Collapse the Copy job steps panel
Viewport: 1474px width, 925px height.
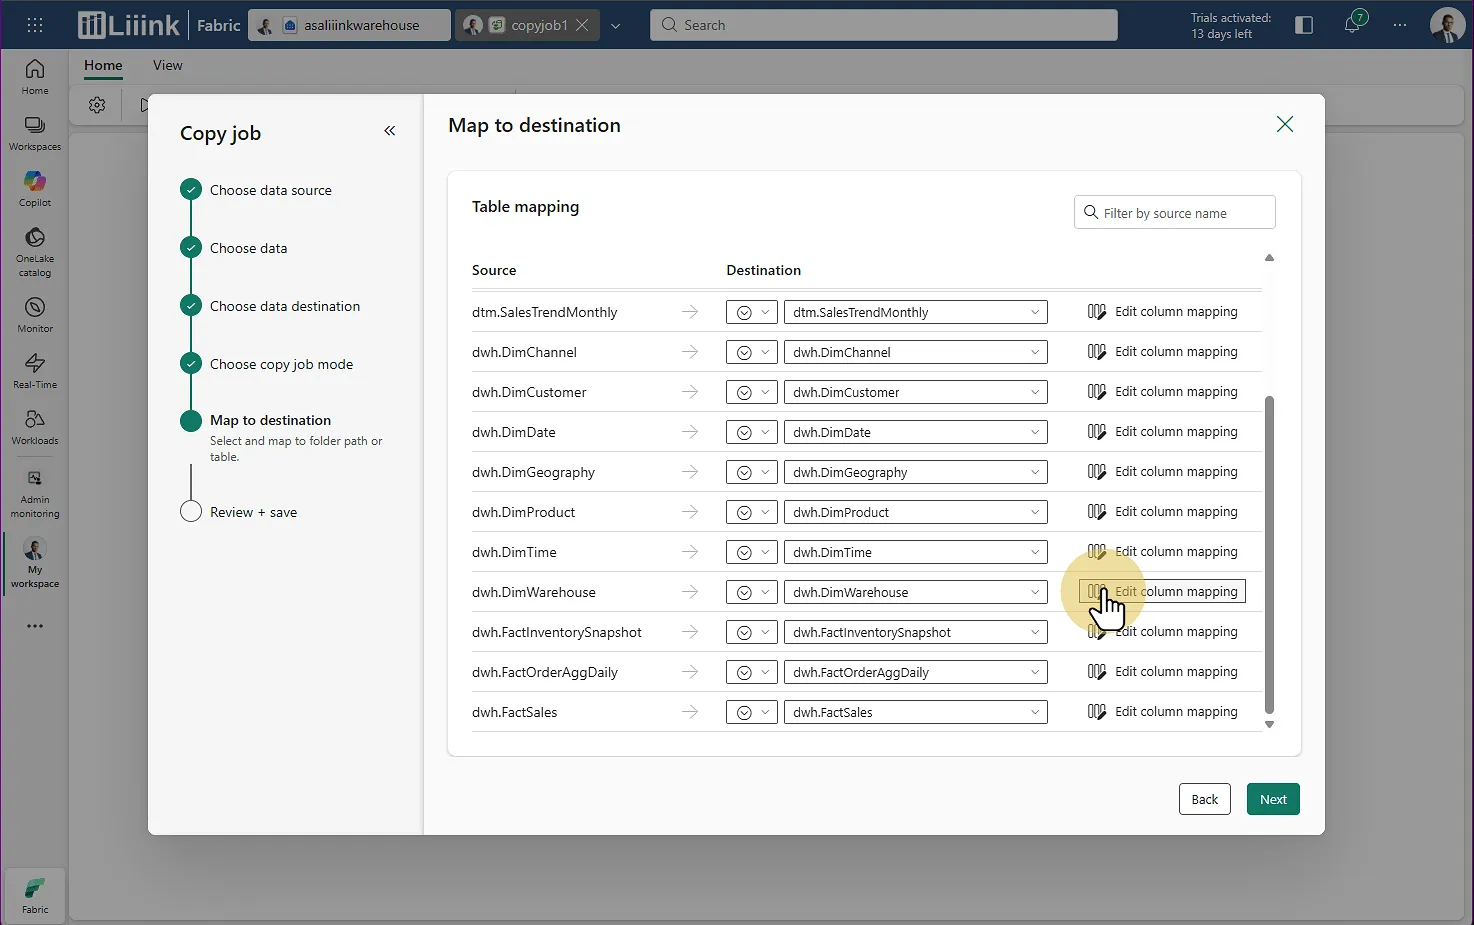pyautogui.click(x=389, y=131)
